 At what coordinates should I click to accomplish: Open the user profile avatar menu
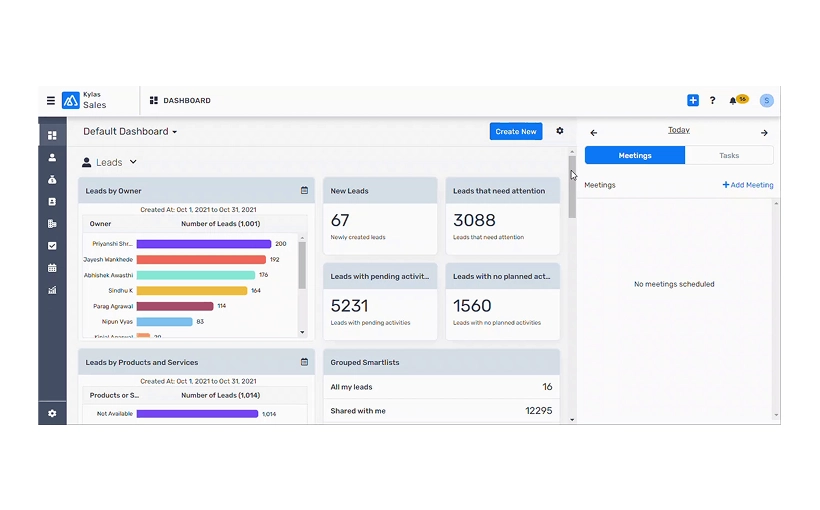click(766, 101)
